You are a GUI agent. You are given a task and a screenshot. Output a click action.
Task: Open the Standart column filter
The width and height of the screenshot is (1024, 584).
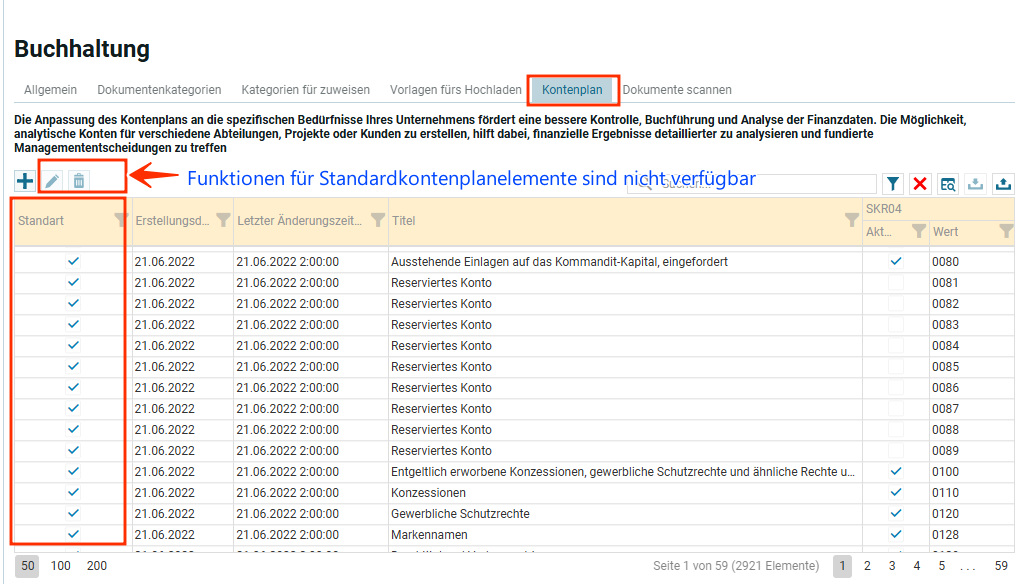tap(120, 220)
